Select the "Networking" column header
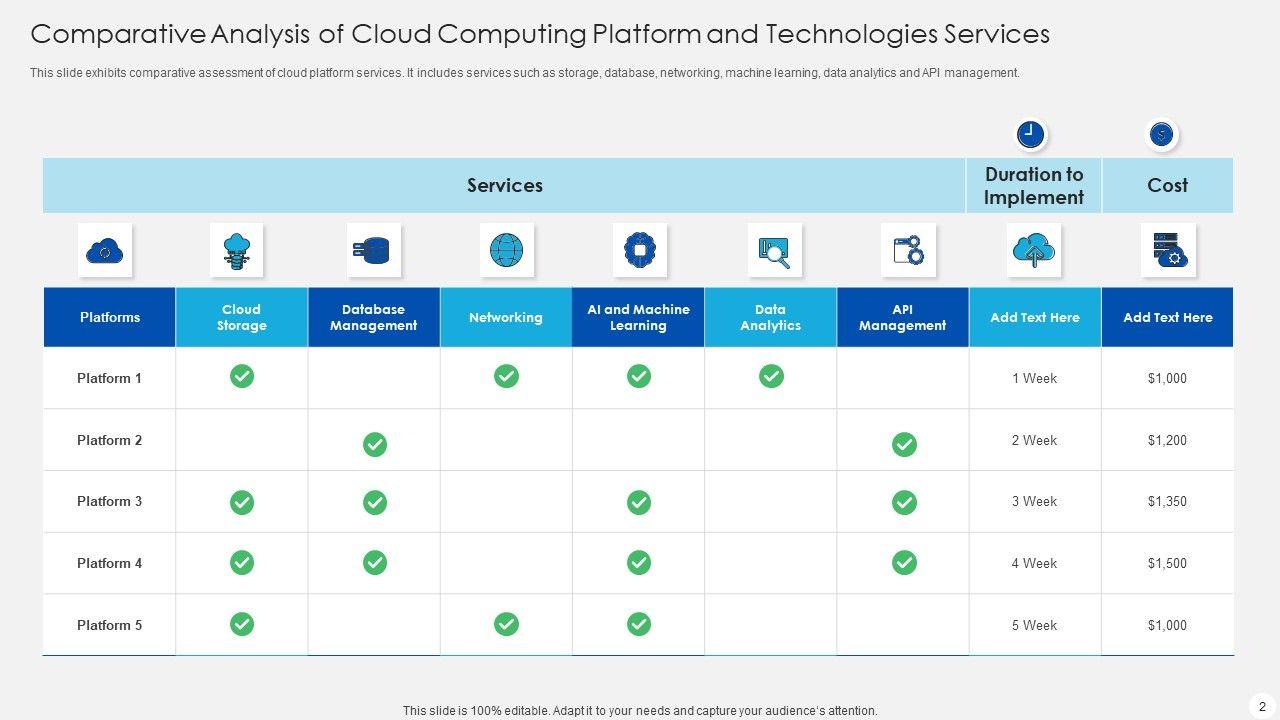This screenshot has height=720, width=1280. point(506,317)
